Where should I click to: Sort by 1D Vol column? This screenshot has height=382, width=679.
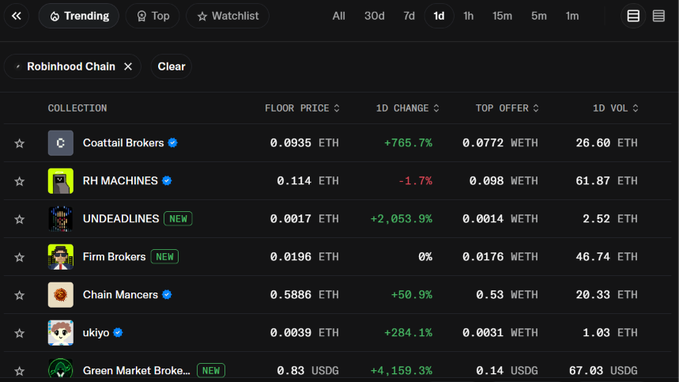click(x=615, y=108)
